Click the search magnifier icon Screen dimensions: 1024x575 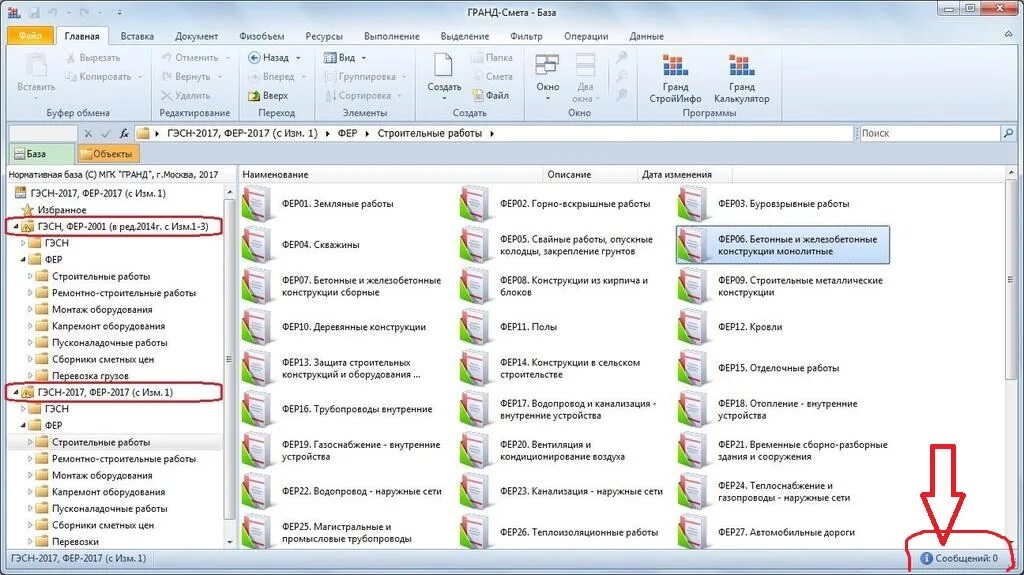click(x=1009, y=133)
